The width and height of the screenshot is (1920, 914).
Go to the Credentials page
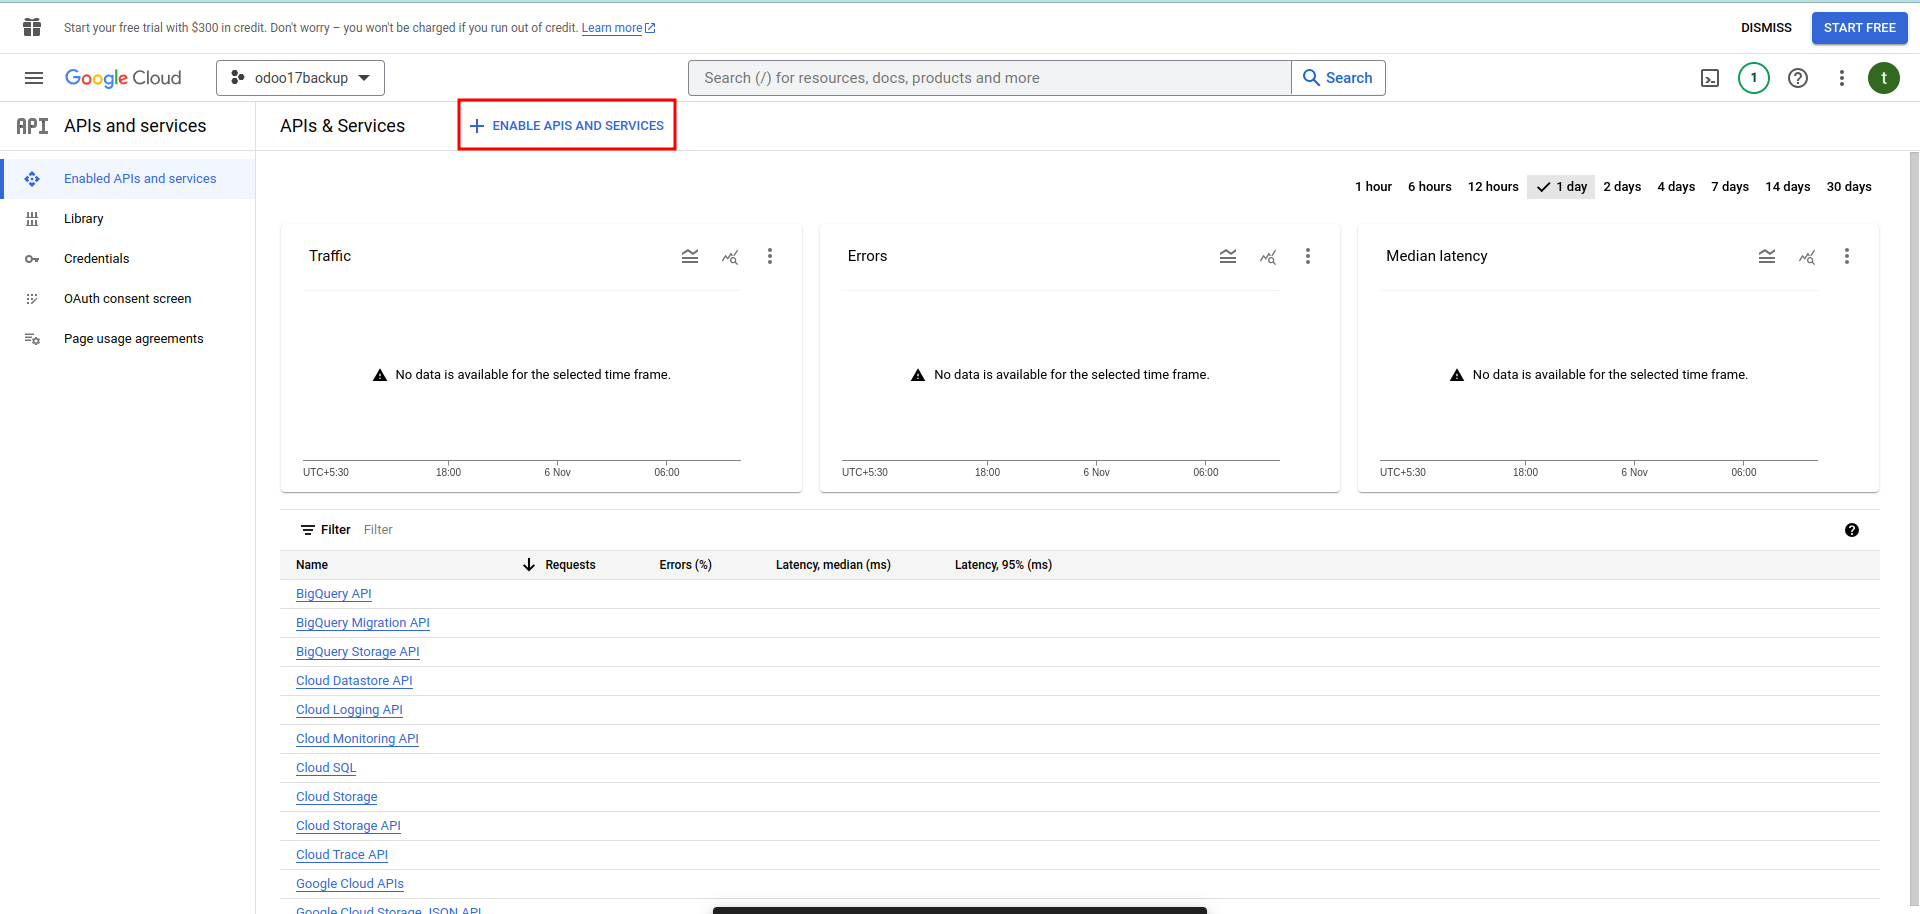(x=128, y=259)
